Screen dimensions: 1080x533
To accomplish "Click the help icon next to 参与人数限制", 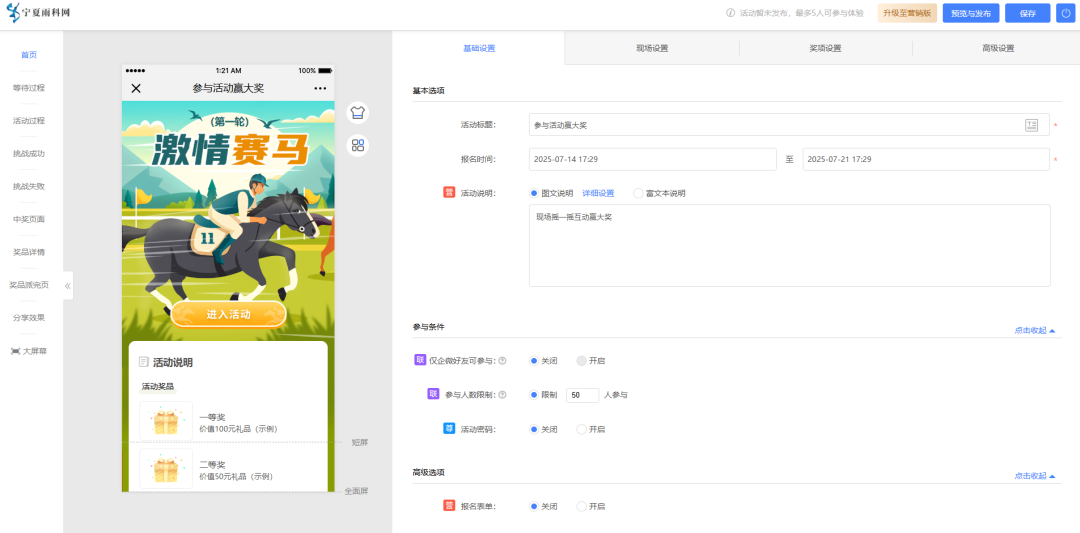I will pos(502,395).
